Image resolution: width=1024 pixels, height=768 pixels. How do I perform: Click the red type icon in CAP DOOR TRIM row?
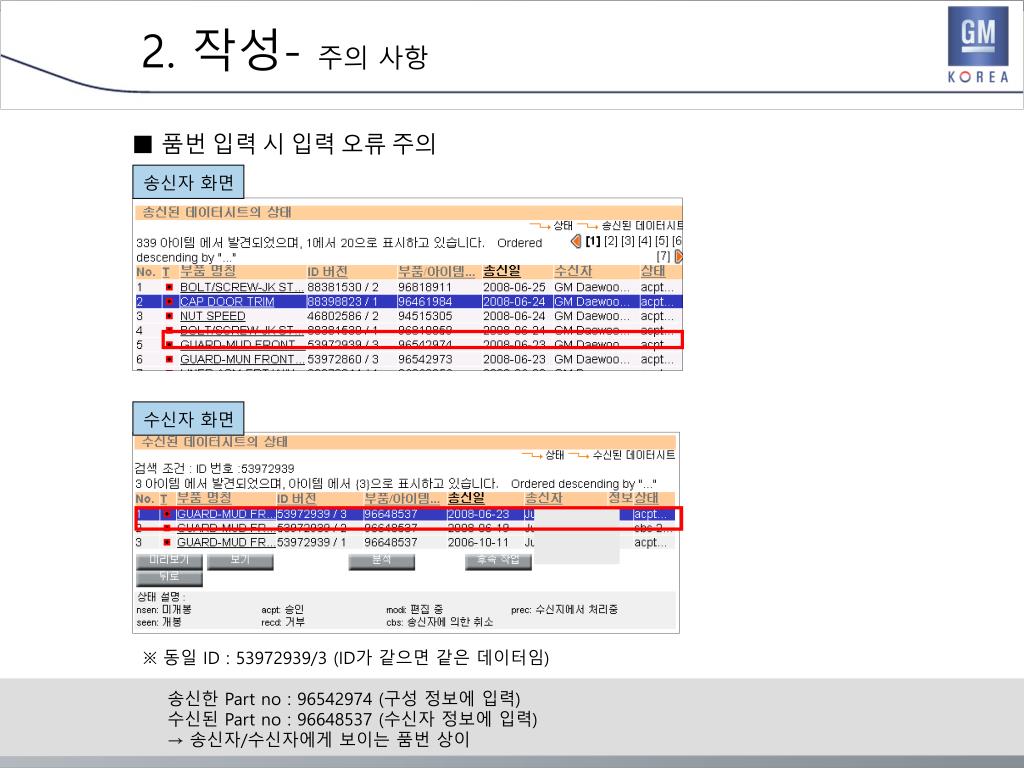click(x=169, y=302)
